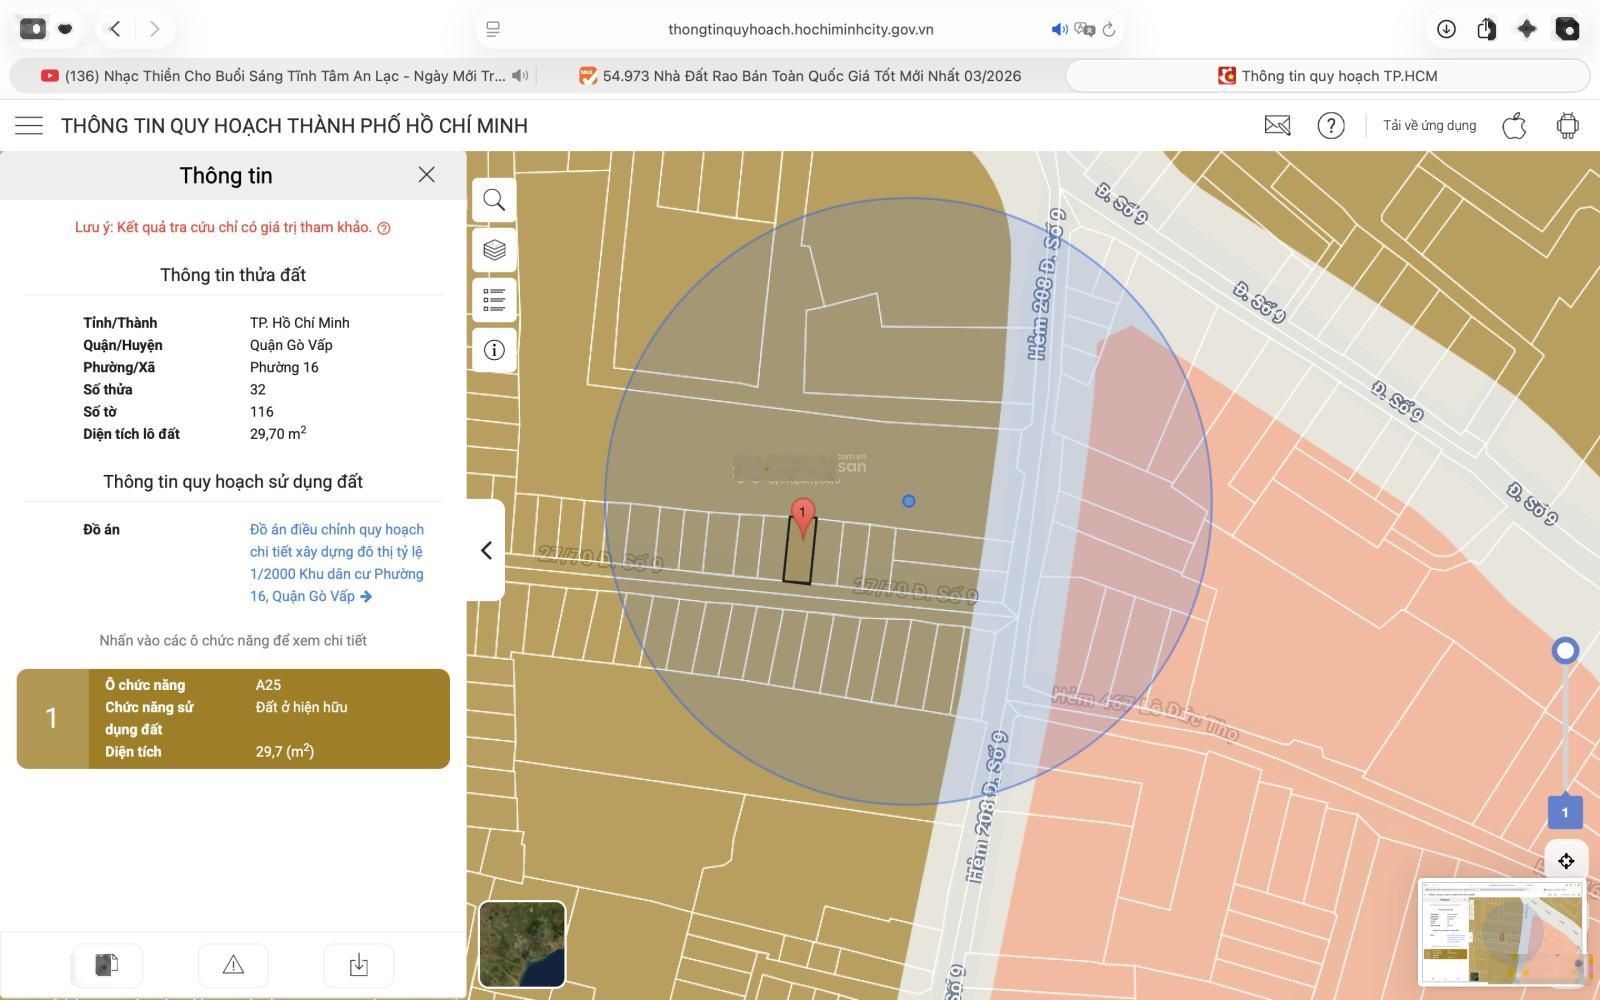Open the feedback envelope icon
1600x1000 pixels.
point(1277,126)
